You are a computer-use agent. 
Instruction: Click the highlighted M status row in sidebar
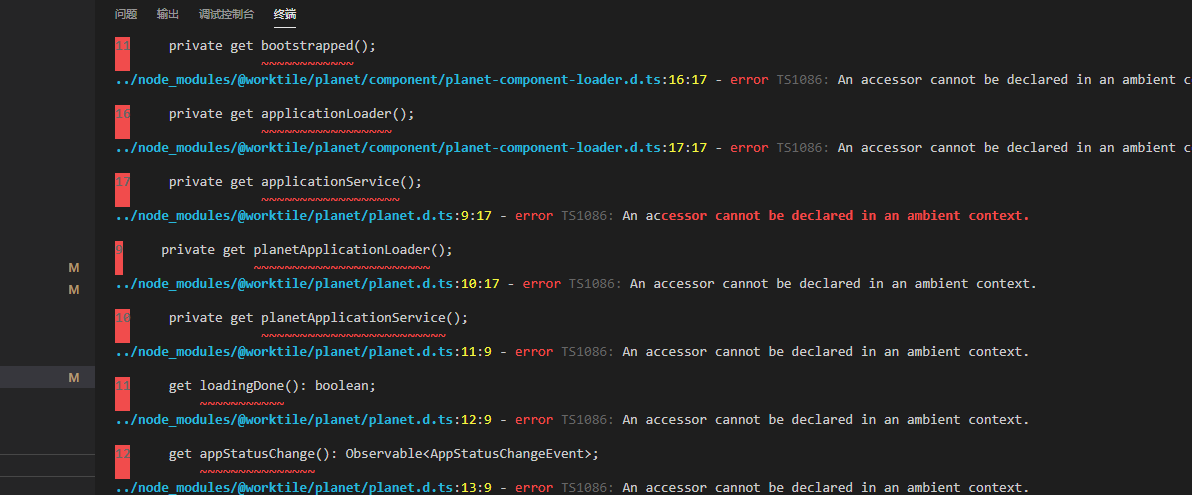[47, 378]
